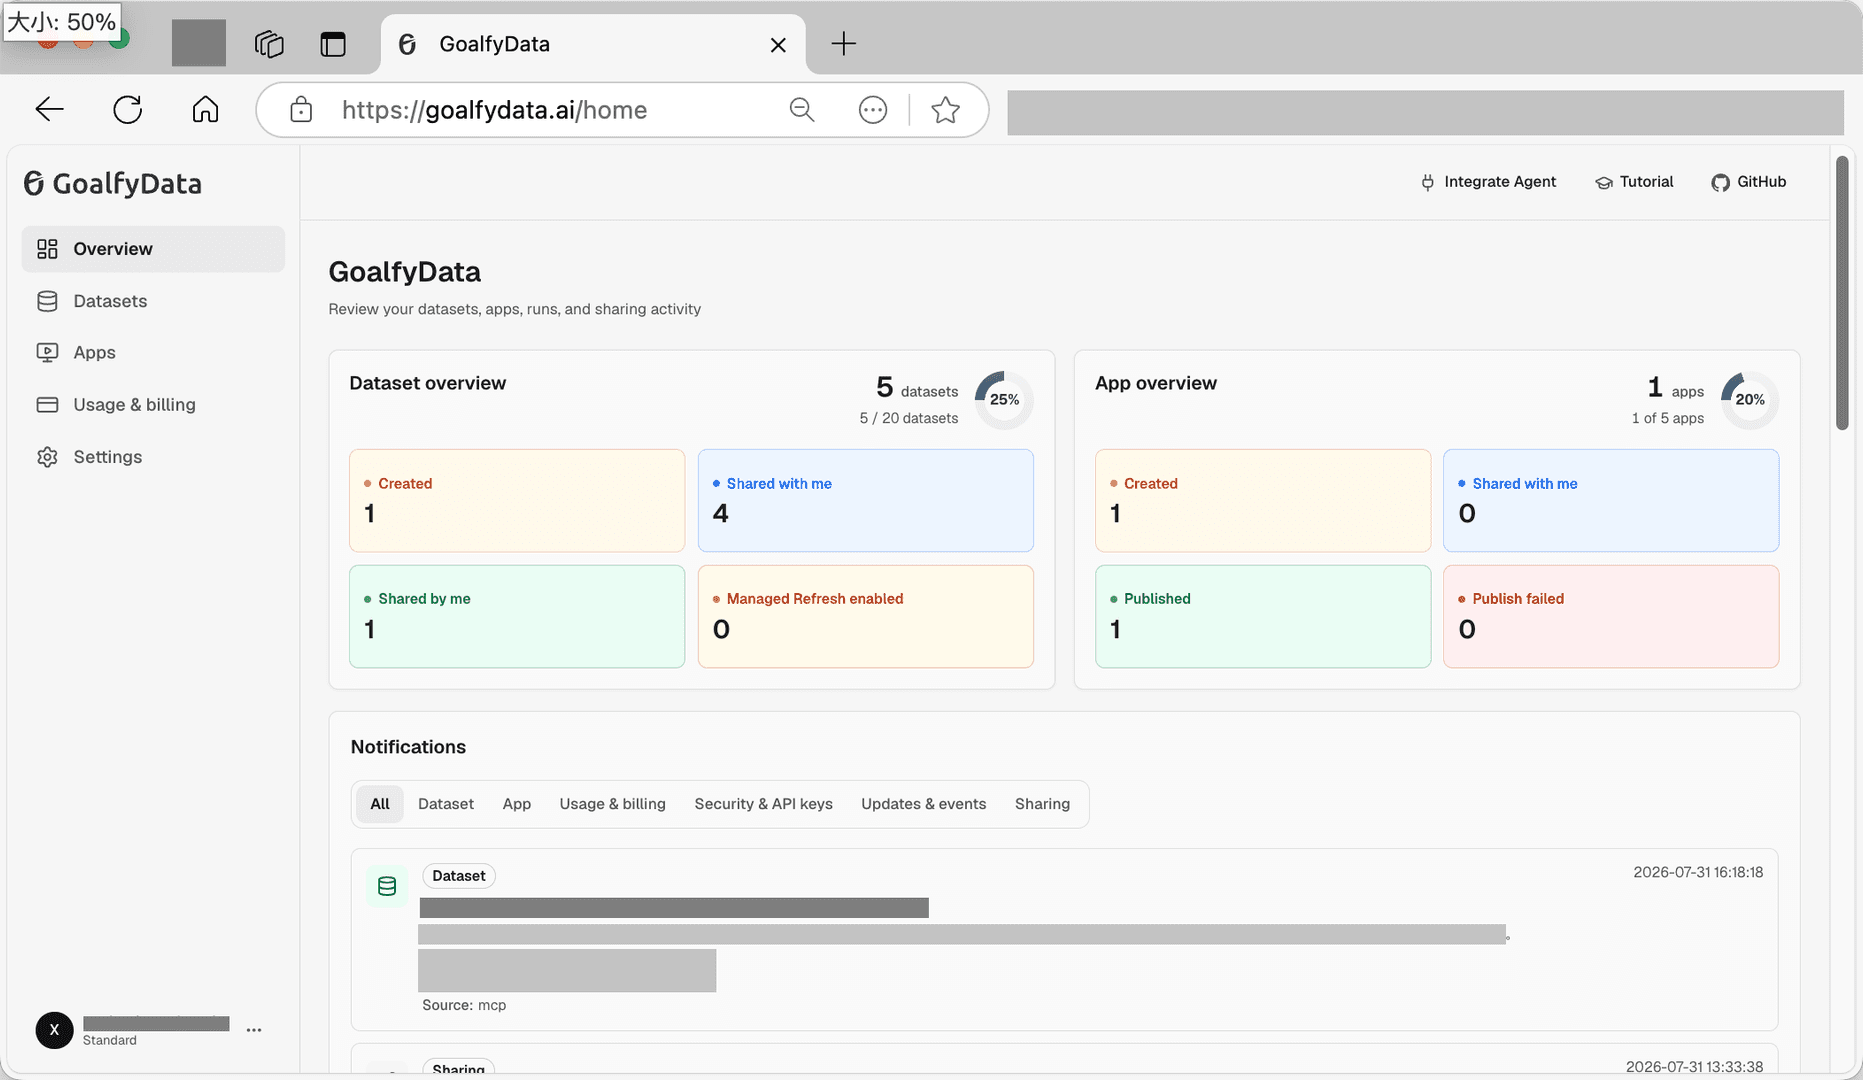This screenshot has width=1863, height=1080.
Task: Click the Standard plan label
Action: pos(110,1040)
